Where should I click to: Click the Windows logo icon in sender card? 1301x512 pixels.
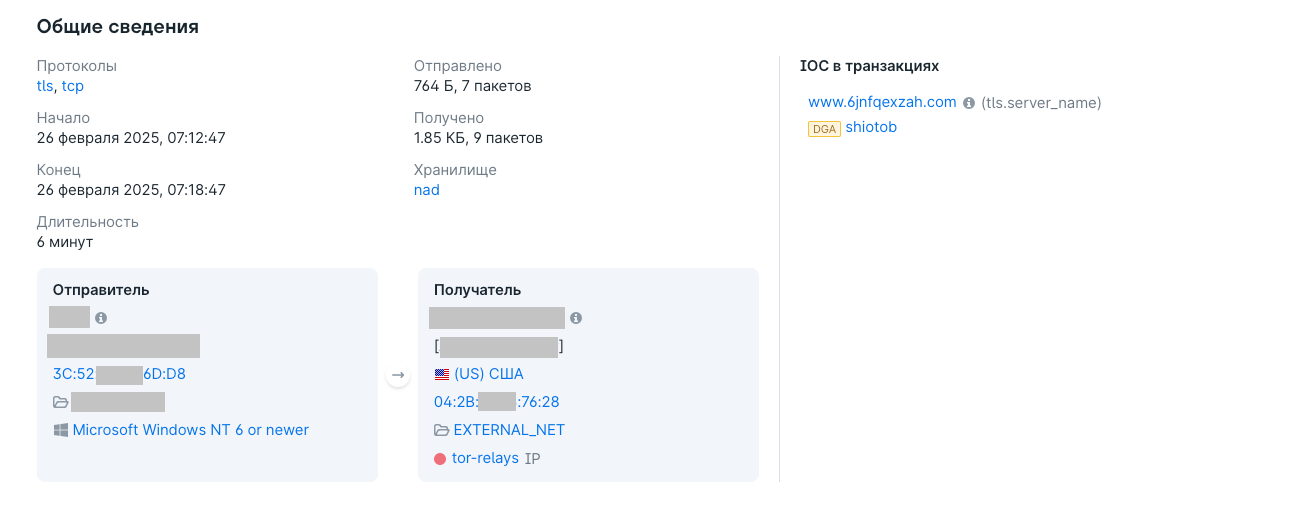[61, 430]
